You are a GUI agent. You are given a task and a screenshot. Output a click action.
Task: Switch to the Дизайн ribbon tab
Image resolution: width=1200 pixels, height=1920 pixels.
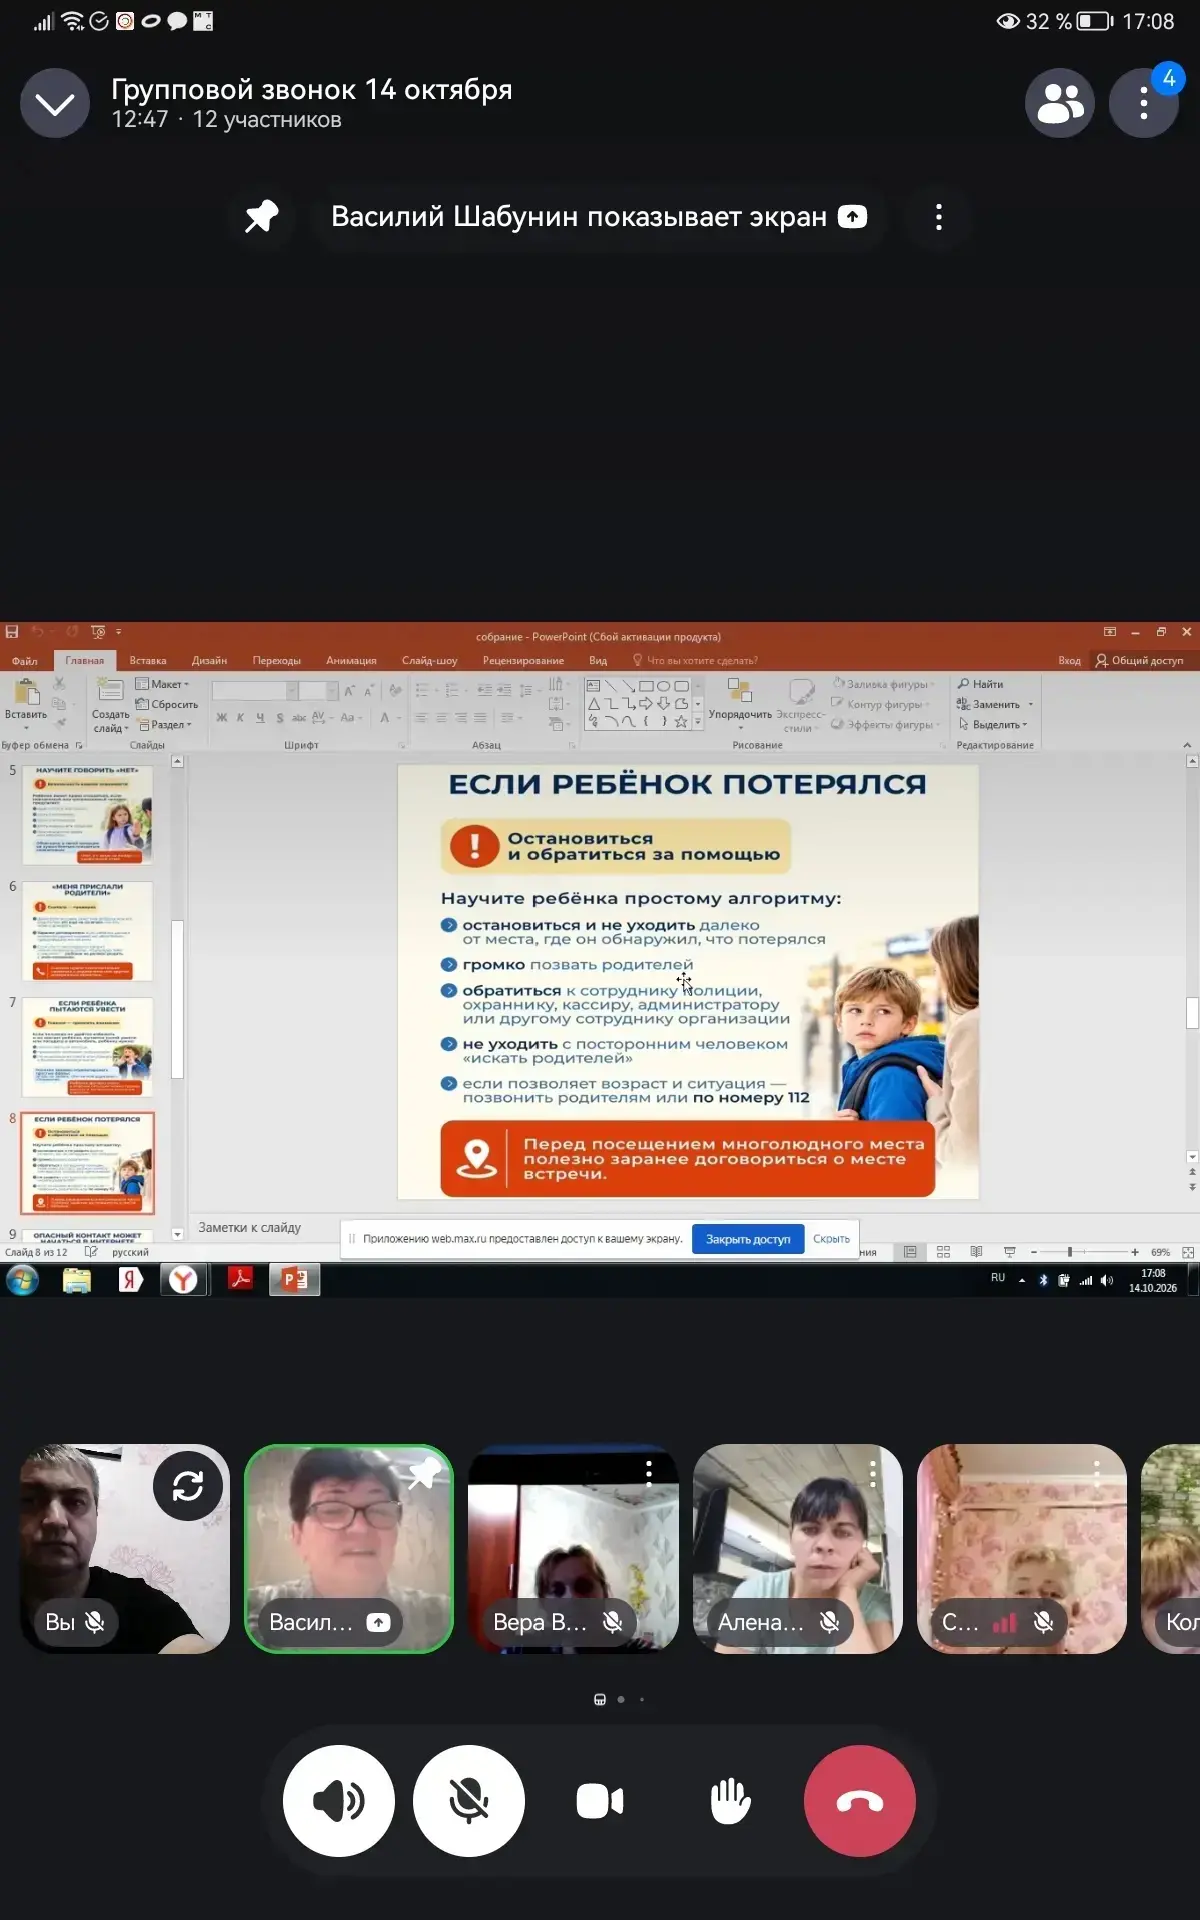209,661
